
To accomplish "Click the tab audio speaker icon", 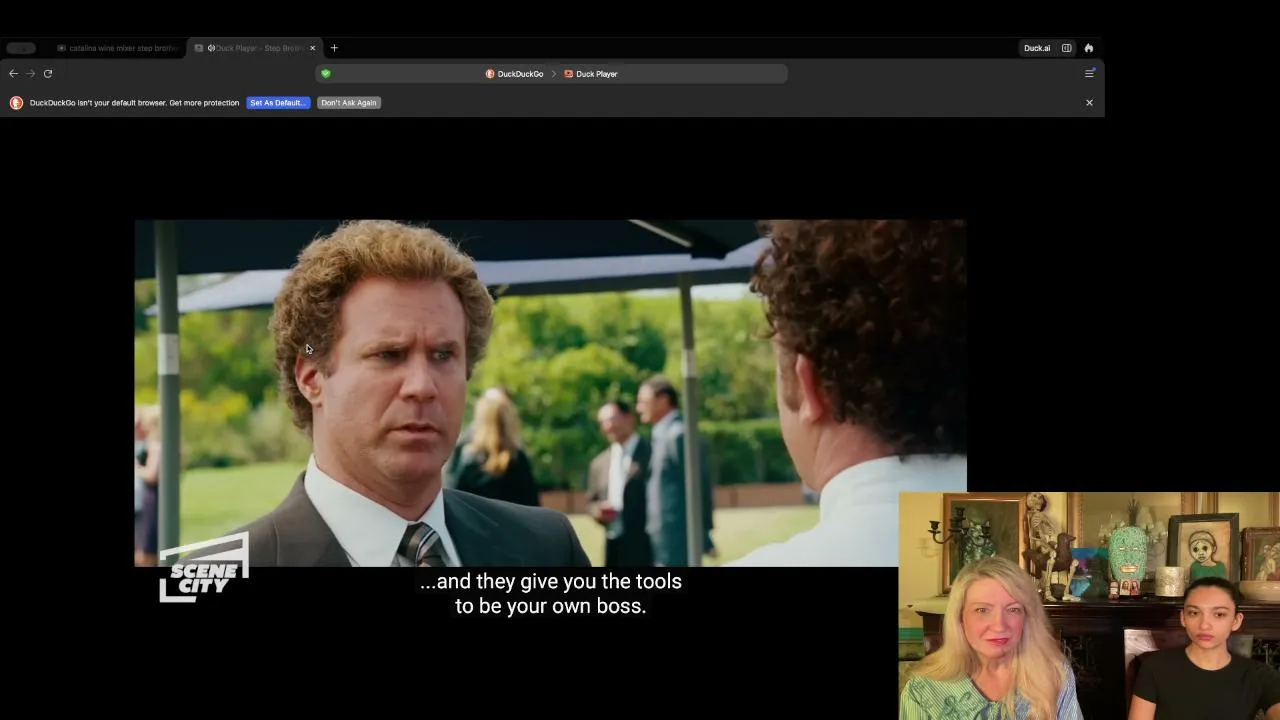I will 211,48.
